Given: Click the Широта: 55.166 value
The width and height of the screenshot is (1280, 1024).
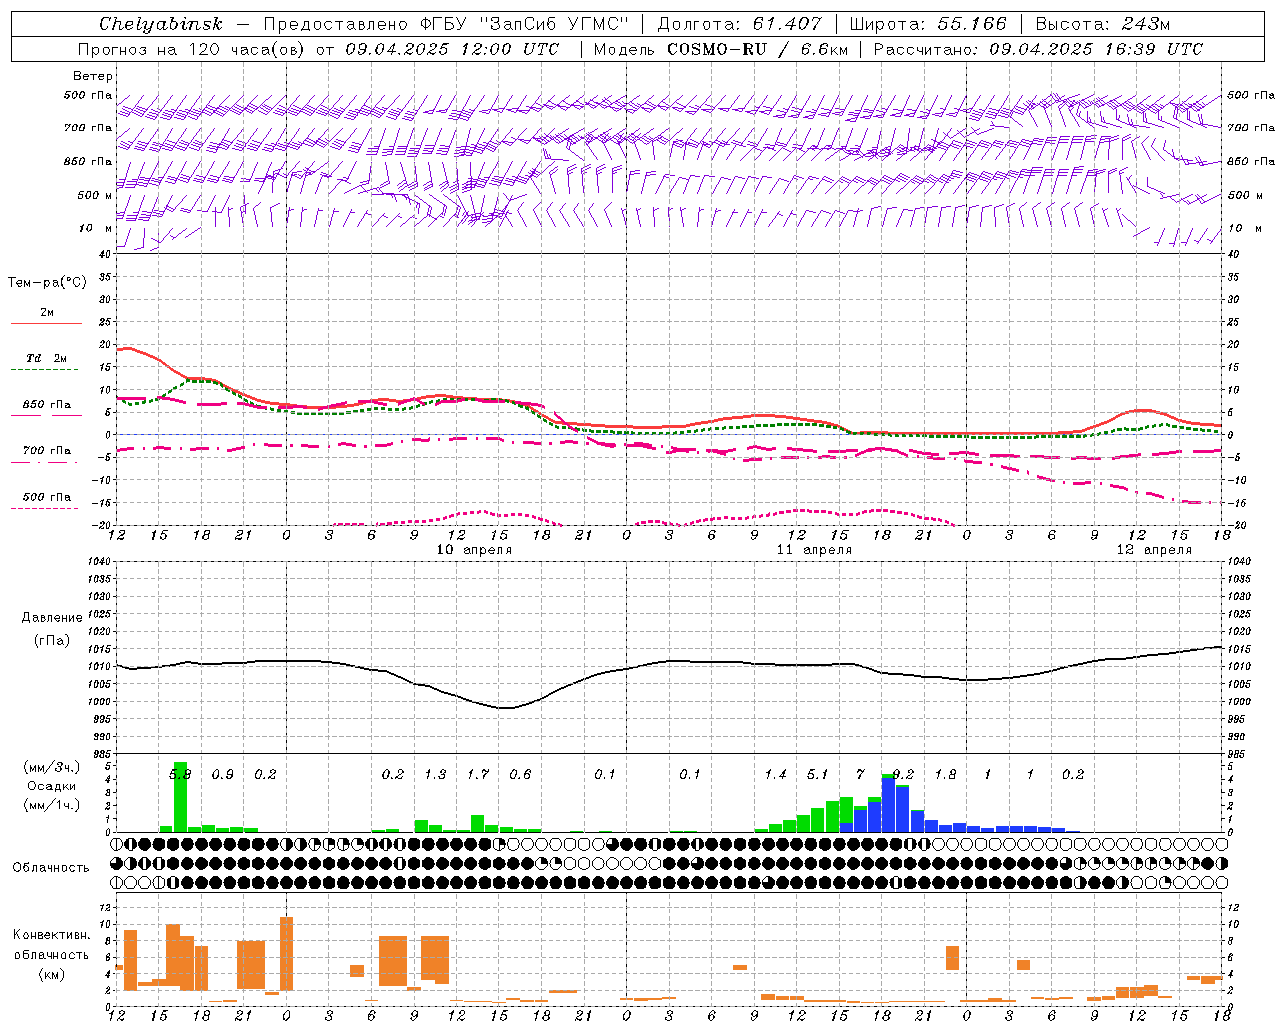Looking at the screenshot, I should pos(927,24).
